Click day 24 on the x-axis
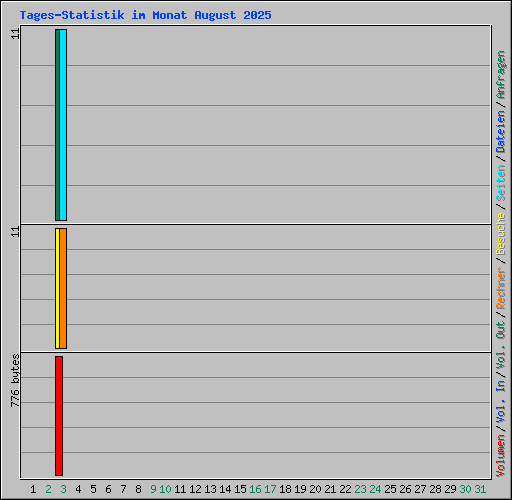 click(x=375, y=489)
